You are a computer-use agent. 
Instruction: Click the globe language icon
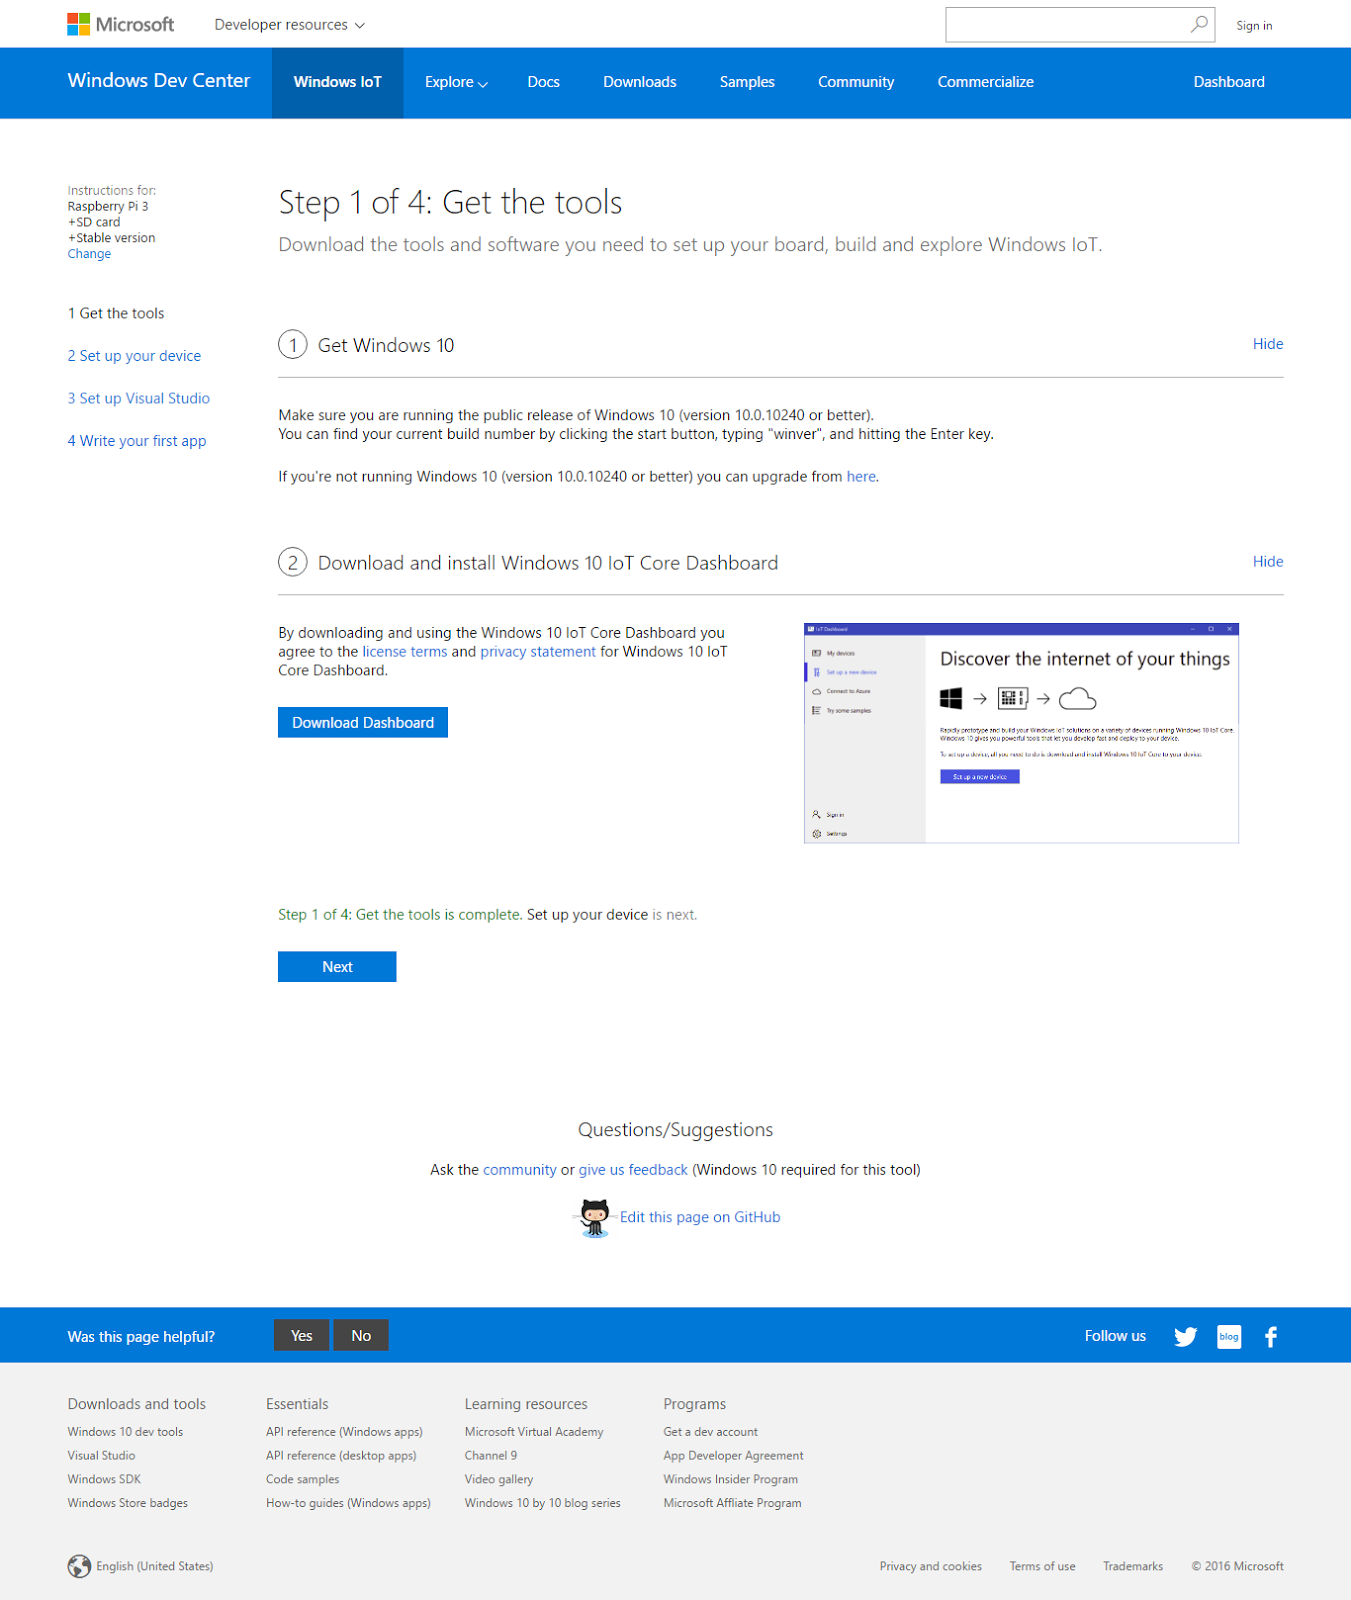(79, 1566)
